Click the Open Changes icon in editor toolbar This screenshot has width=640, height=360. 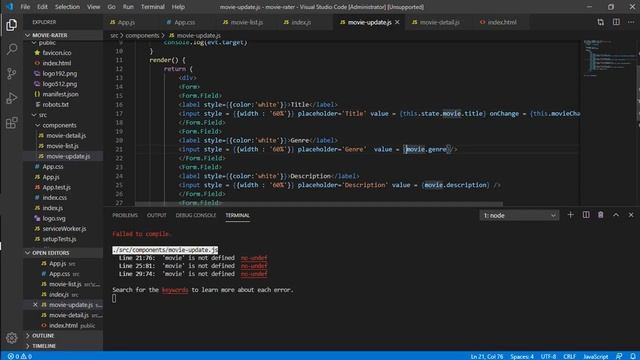point(600,22)
